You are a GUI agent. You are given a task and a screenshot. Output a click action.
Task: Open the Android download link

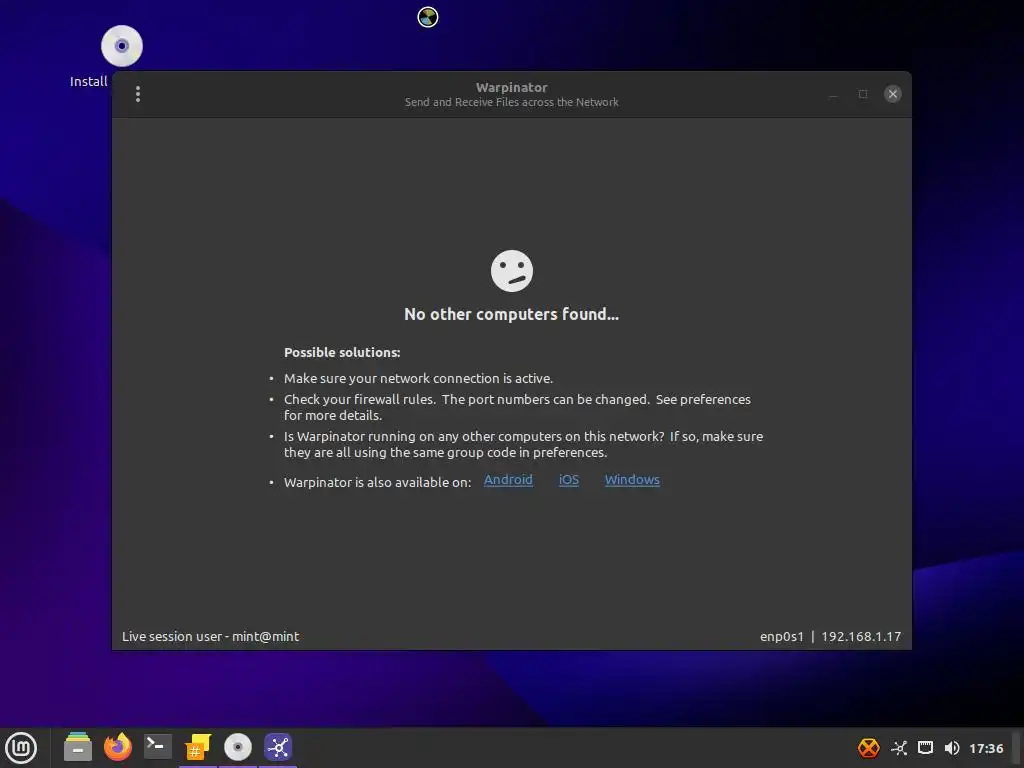(508, 480)
